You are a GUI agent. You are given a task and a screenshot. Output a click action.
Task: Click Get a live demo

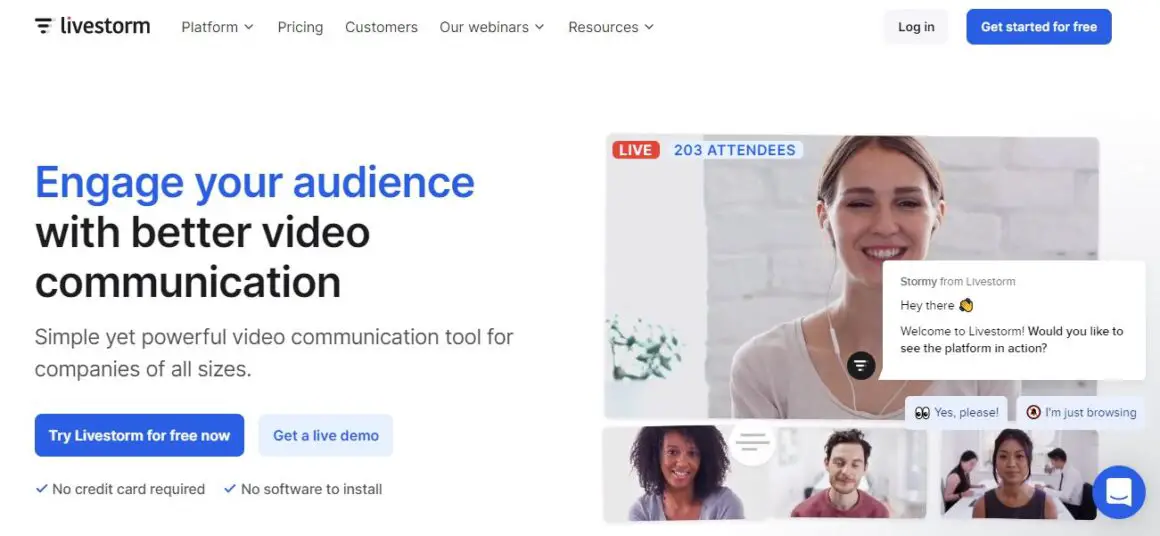[326, 435]
